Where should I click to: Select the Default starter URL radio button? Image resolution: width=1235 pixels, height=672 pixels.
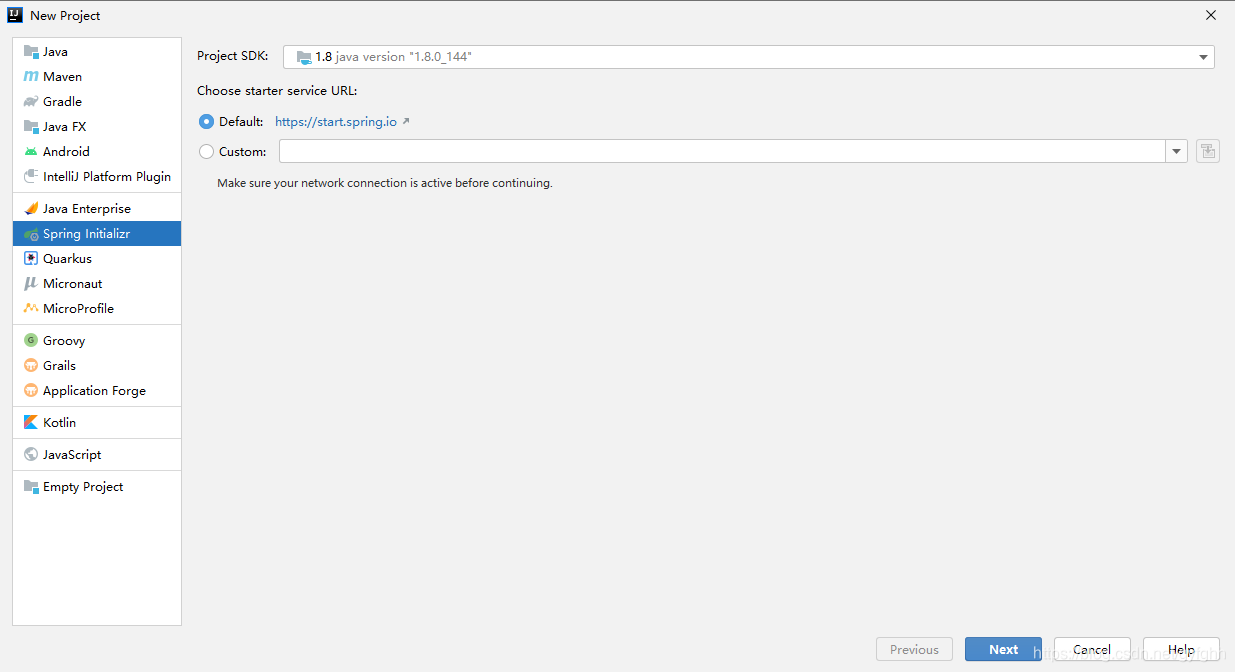[x=206, y=121]
